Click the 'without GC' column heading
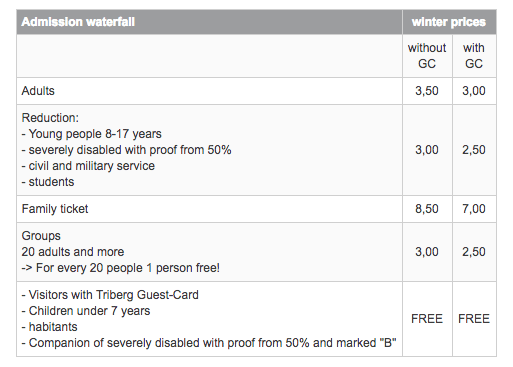Viewport: 513px width, 367px height. [x=427, y=56]
